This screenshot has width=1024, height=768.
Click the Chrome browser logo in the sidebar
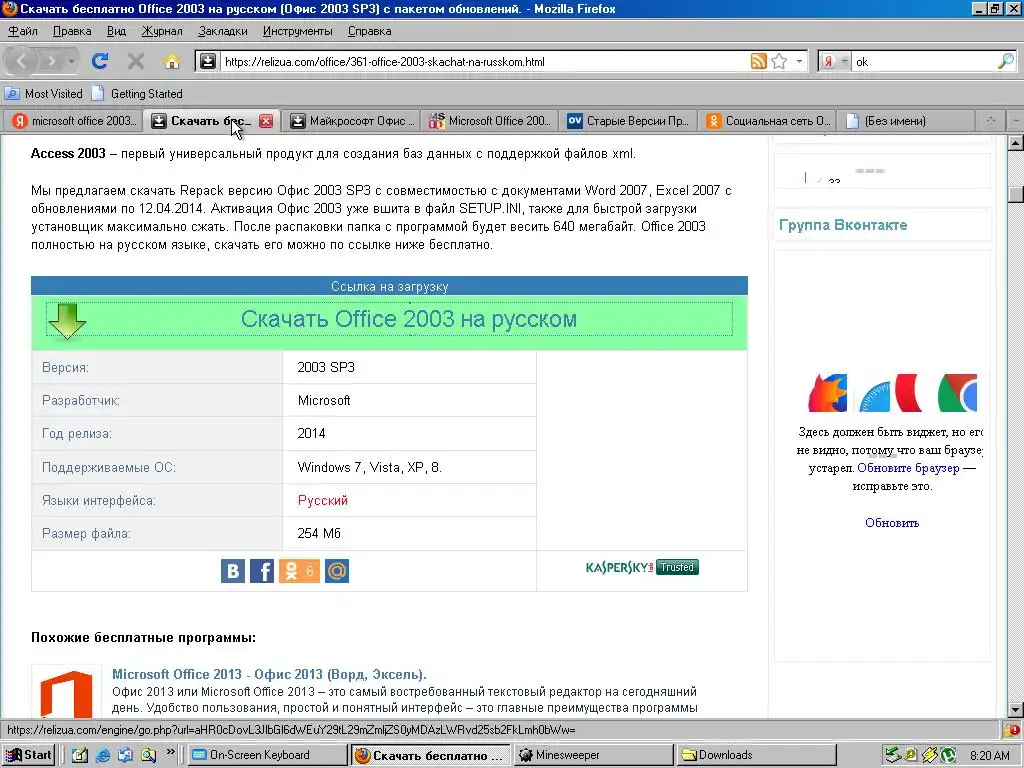[957, 392]
